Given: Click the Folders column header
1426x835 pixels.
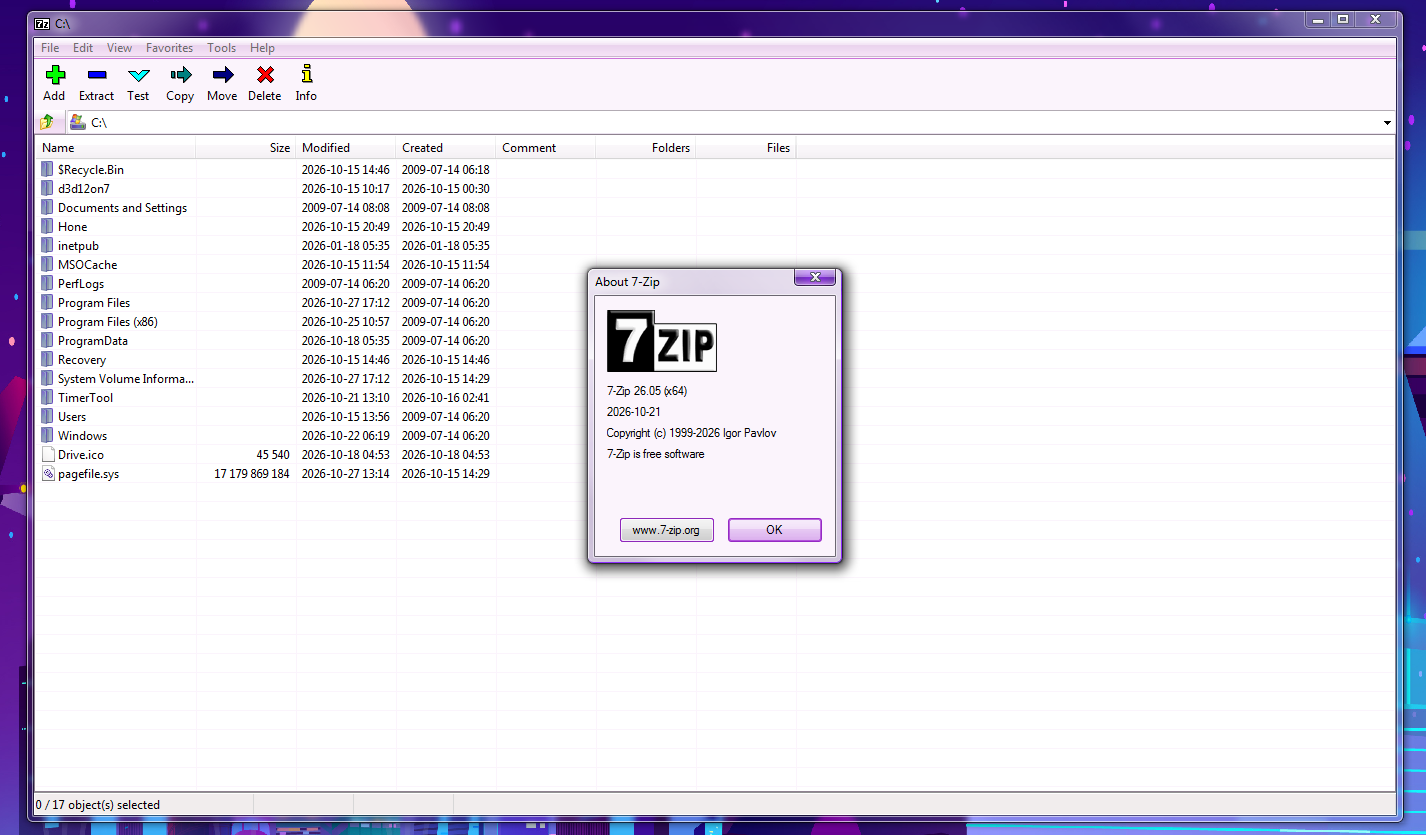Looking at the screenshot, I should pos(646,147).
